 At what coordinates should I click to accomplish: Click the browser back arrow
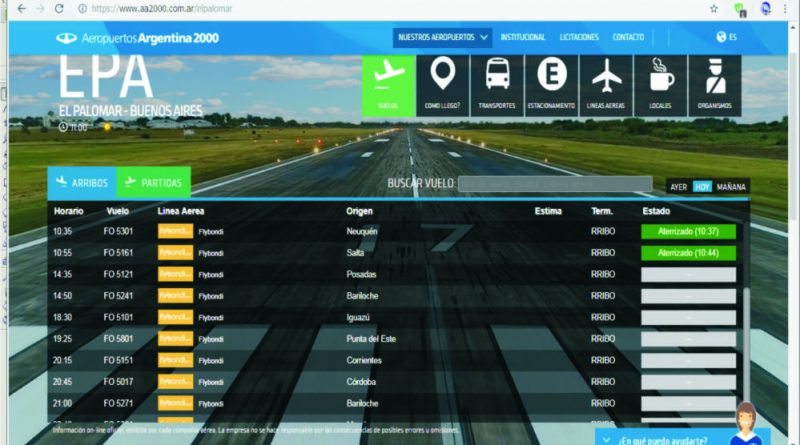click(21, 9)
